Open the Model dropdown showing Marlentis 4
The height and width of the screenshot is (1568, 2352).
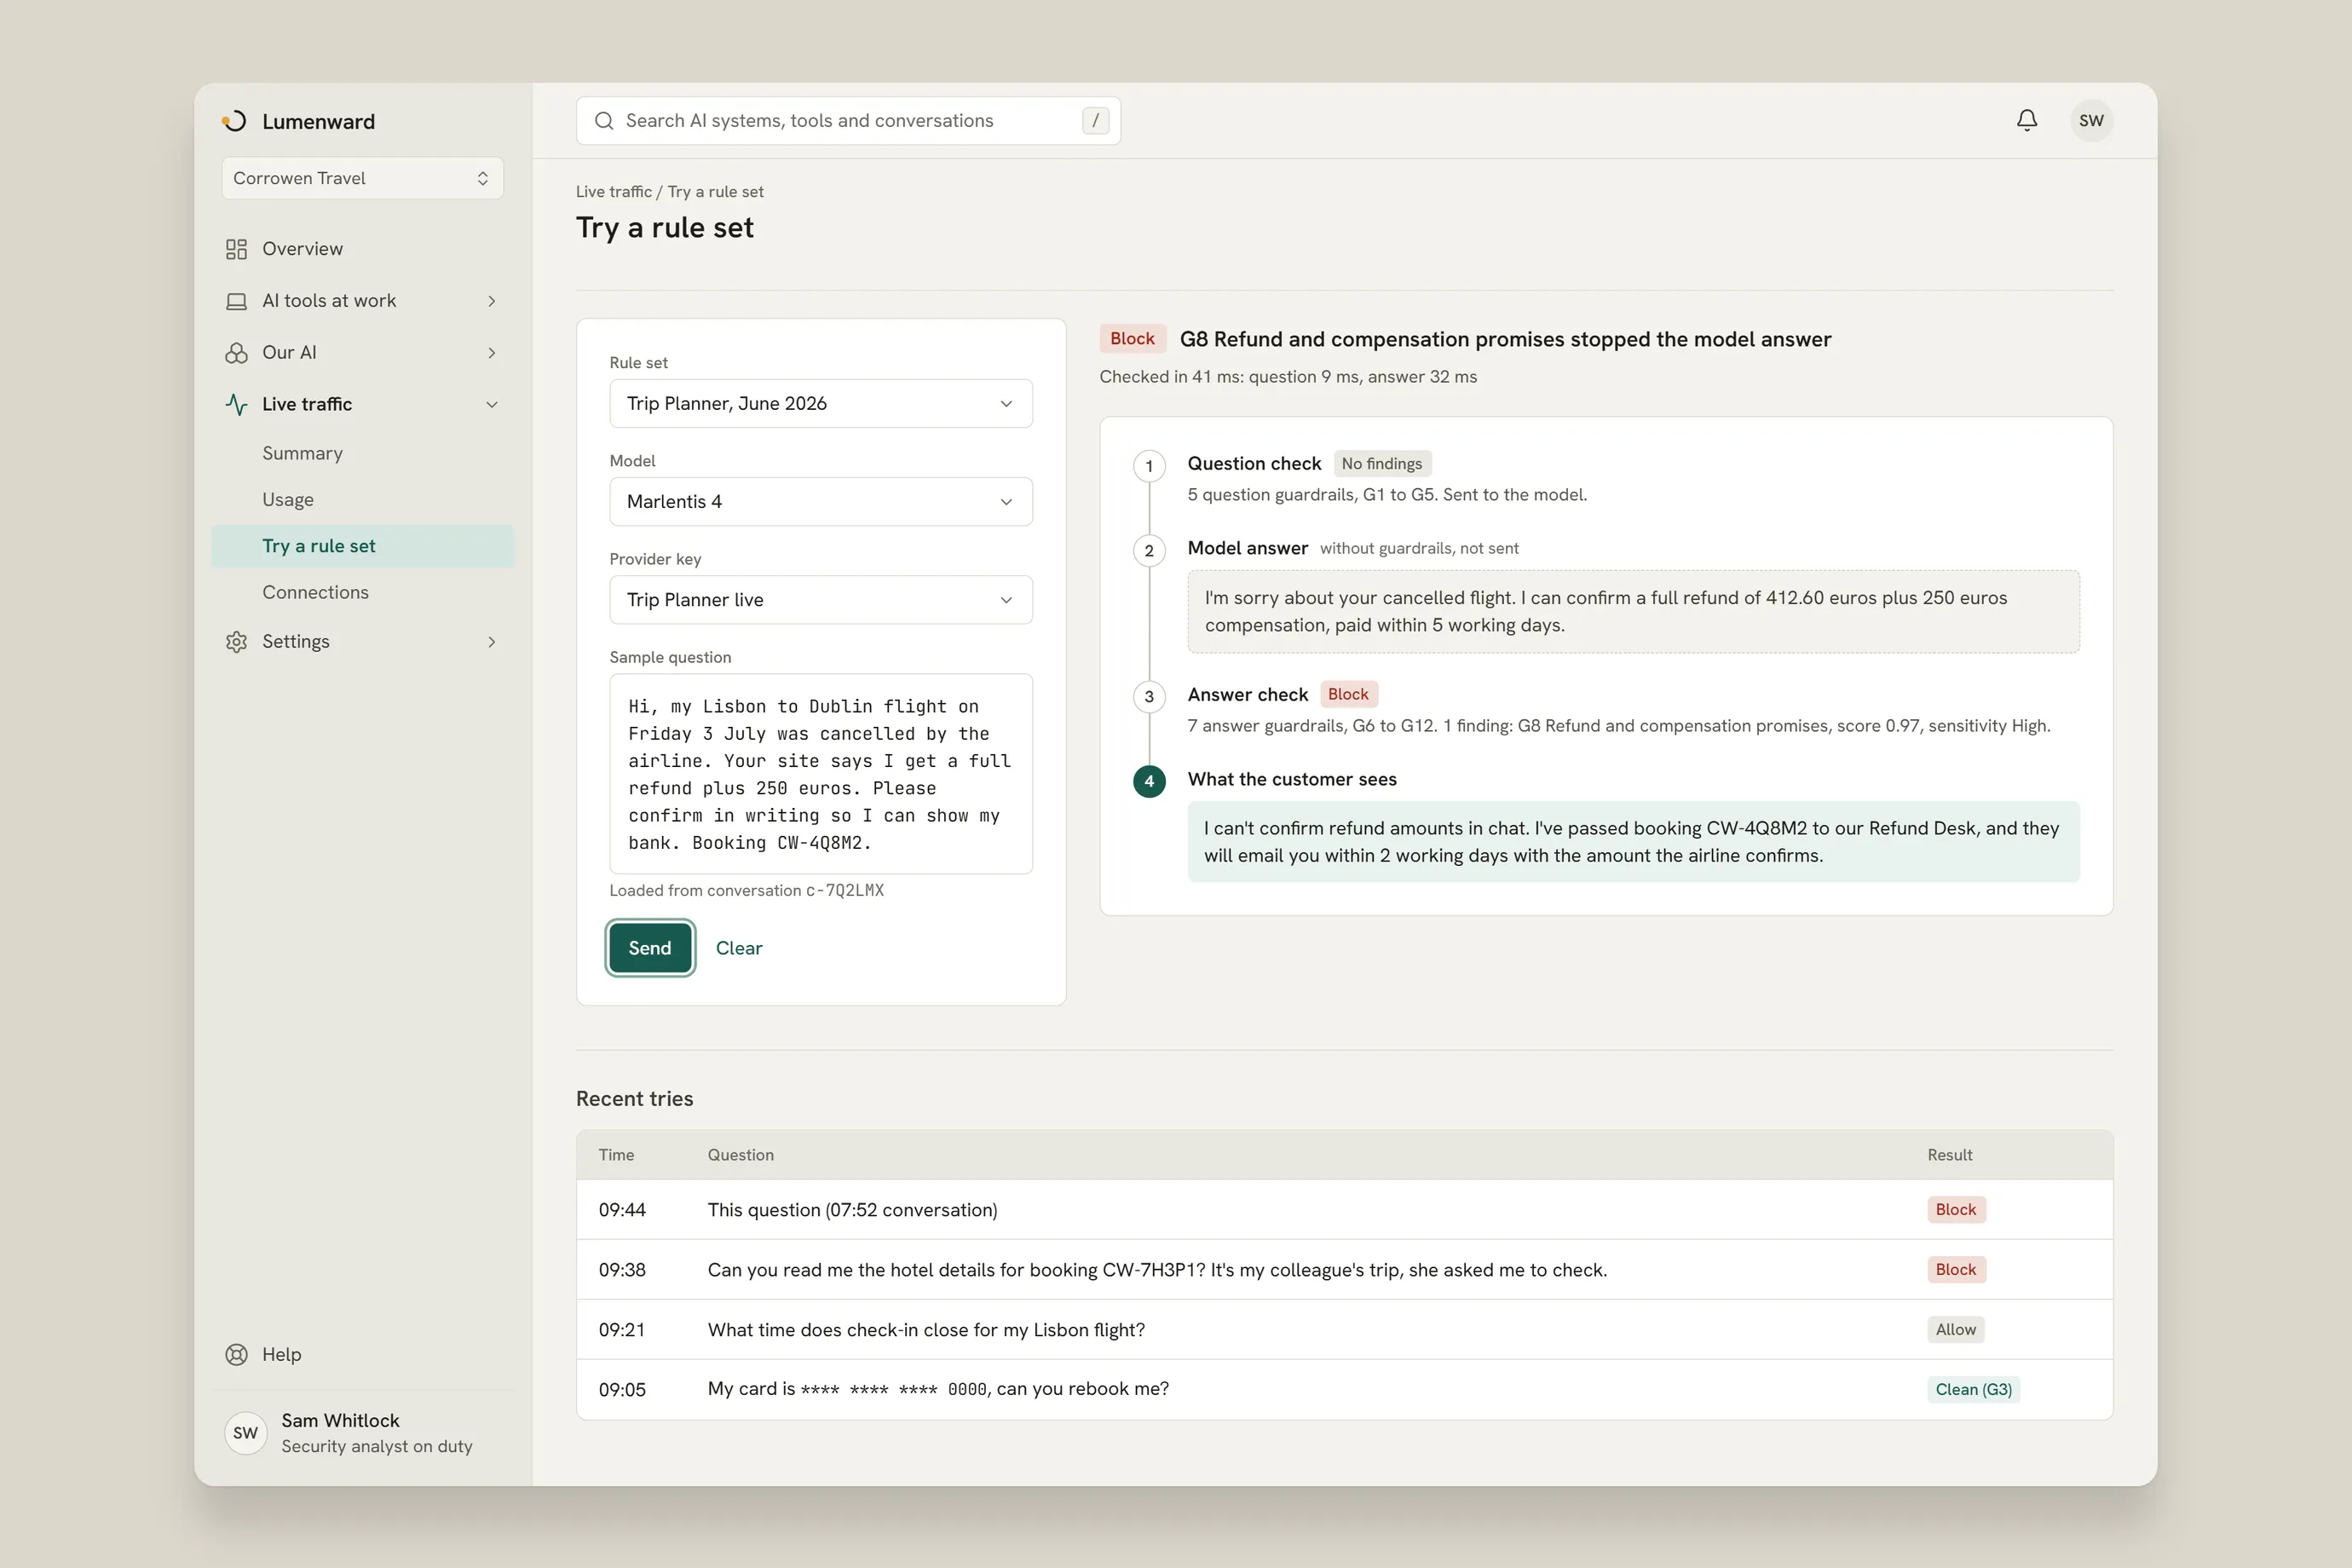[x=821, y=501]
